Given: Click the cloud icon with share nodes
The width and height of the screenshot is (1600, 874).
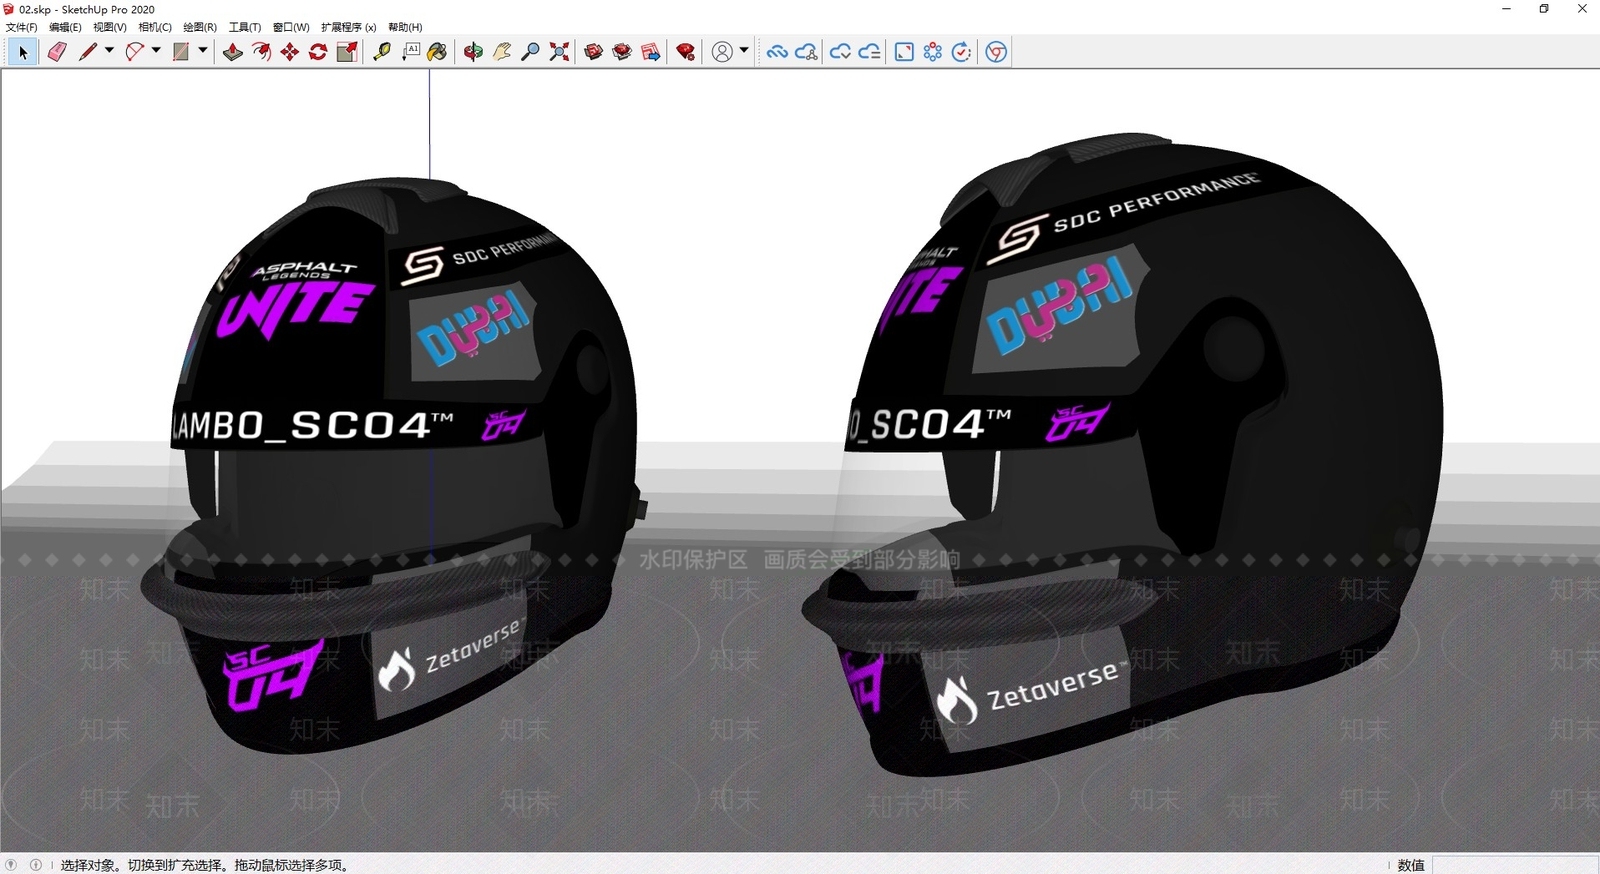Looking at the screenshot, I should [806, 52].
